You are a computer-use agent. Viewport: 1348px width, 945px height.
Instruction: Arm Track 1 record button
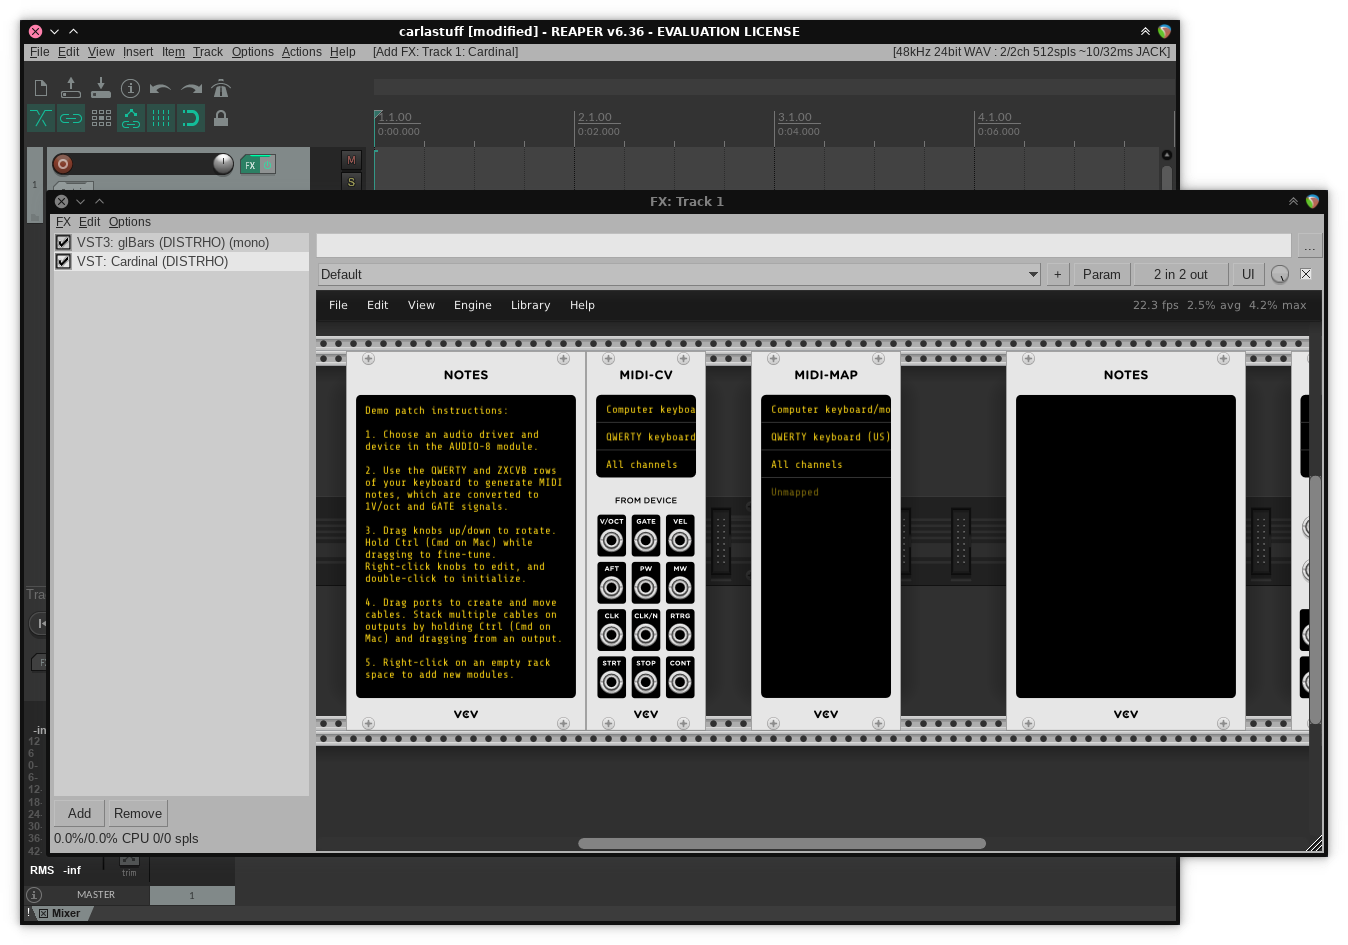pyautogui.click(x=63, y=164)
